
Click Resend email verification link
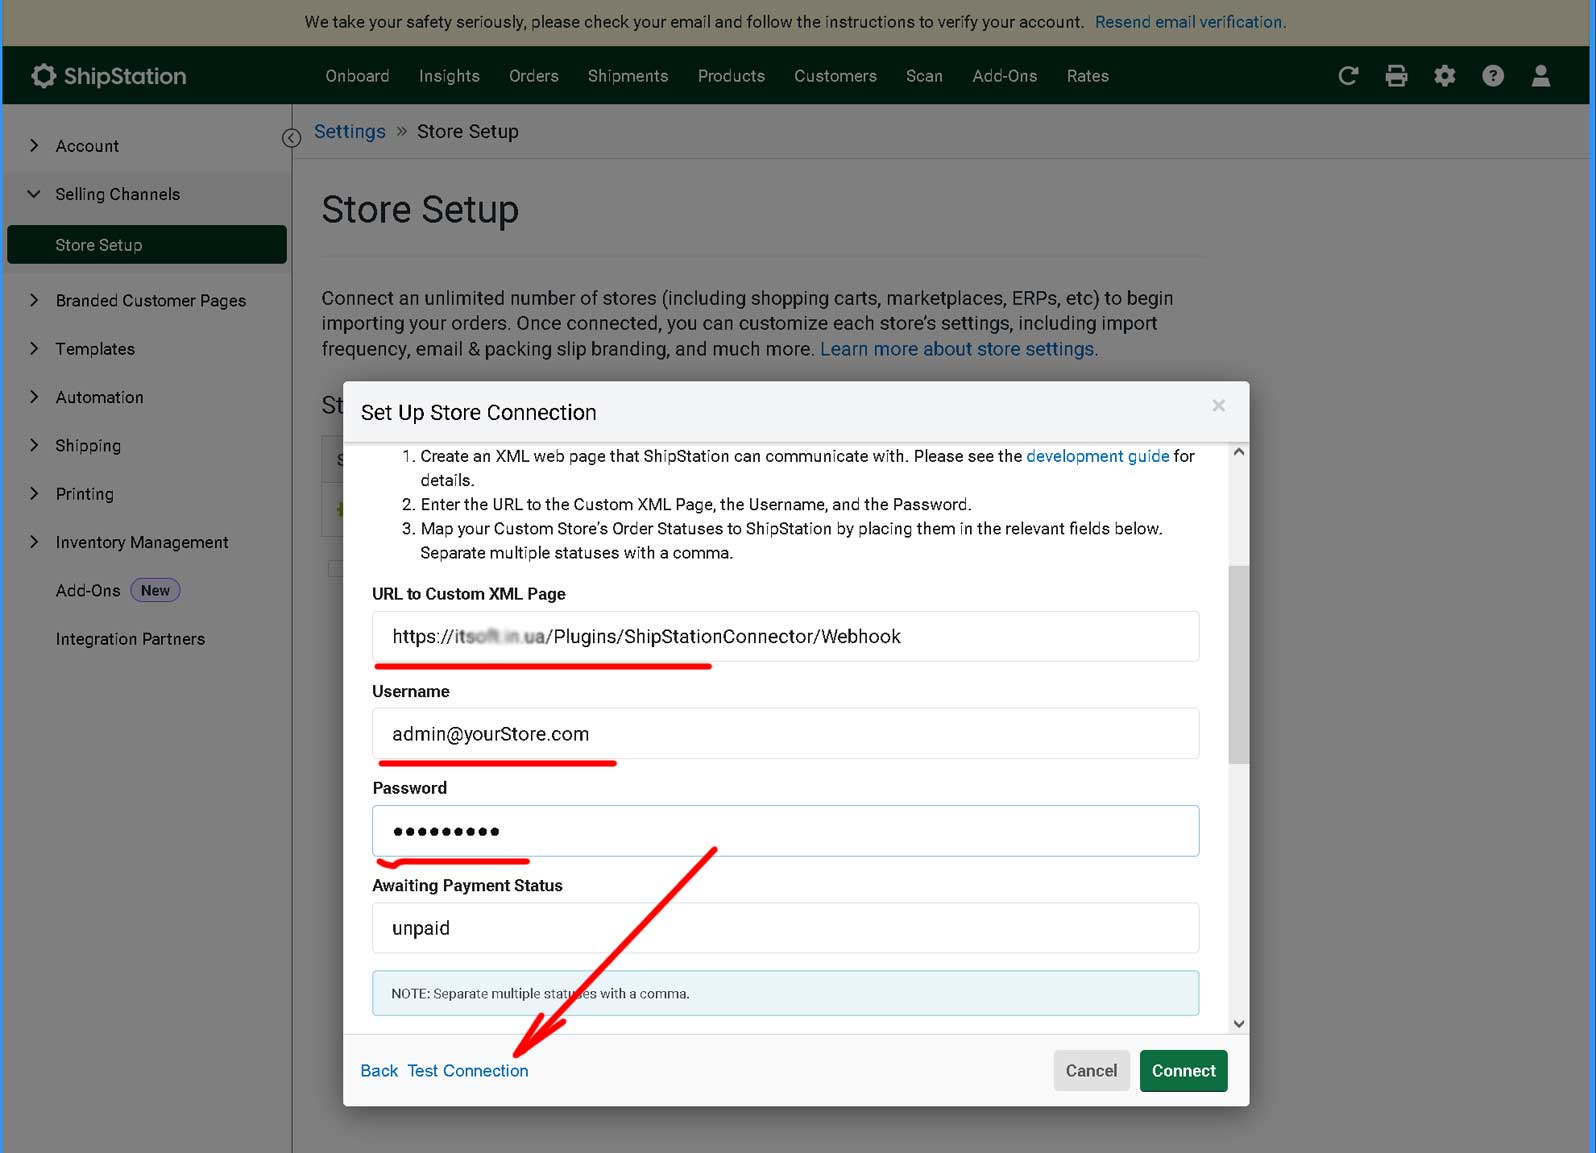(1190, 22)
